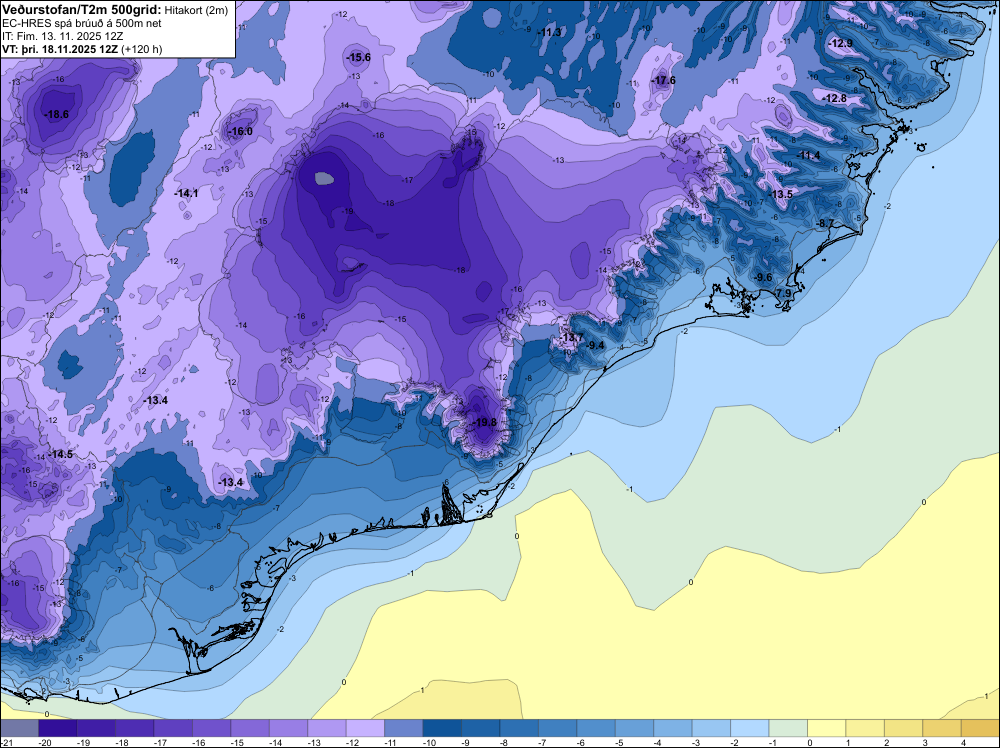Pick the legend swatch labeled -17
Image resolution: width=1000 pixels, height=748 pixels.
point(173,728)
